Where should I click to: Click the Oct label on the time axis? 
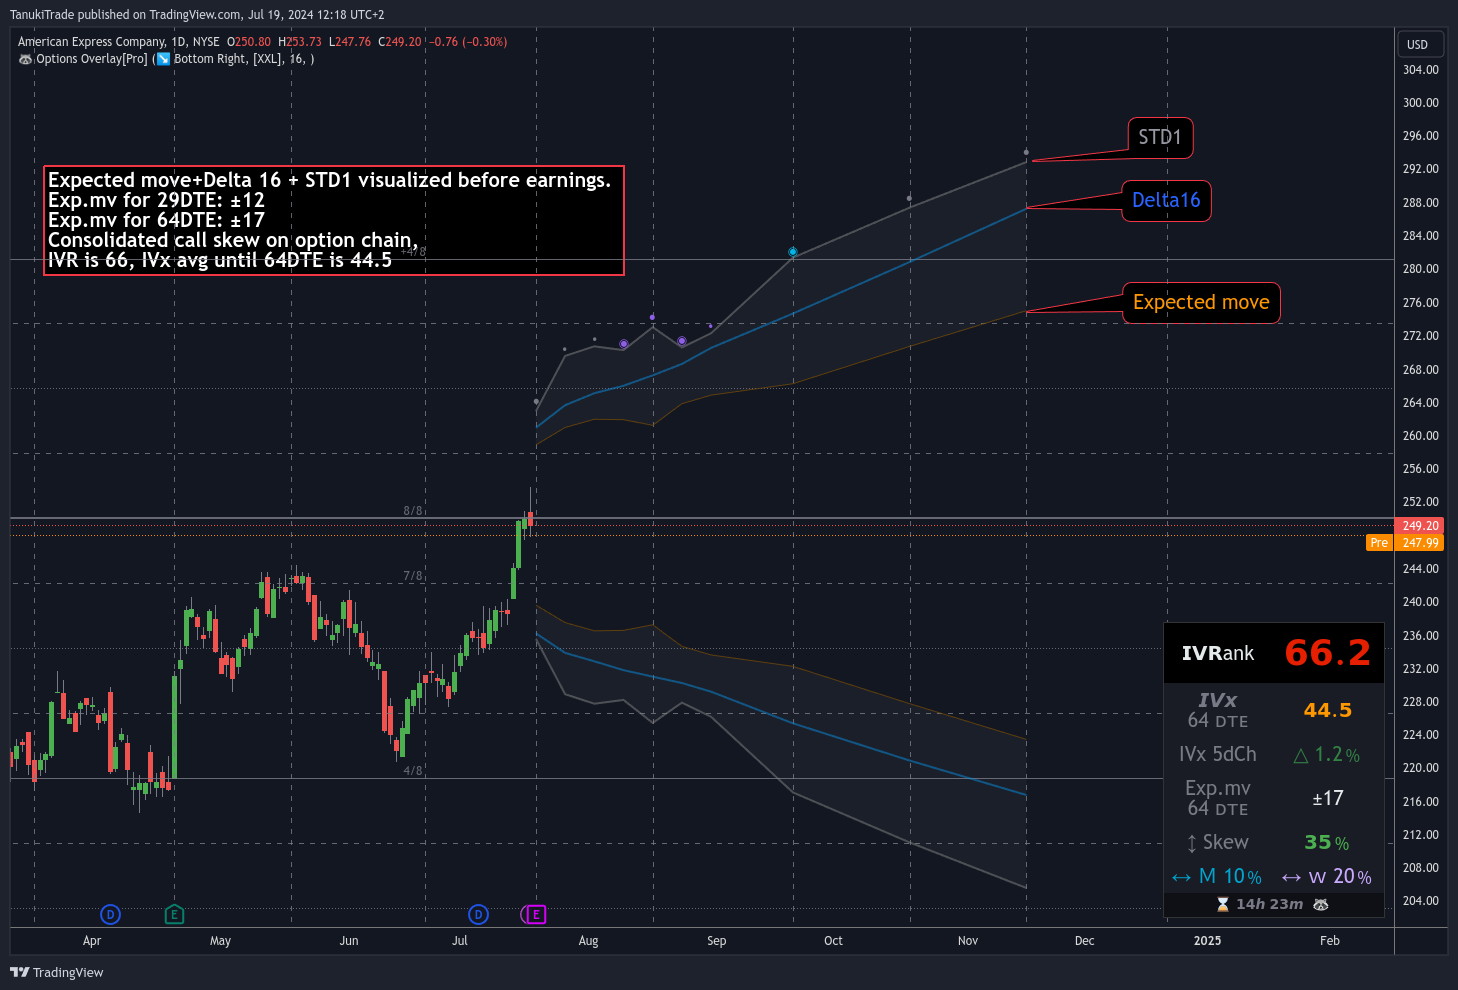833,941
